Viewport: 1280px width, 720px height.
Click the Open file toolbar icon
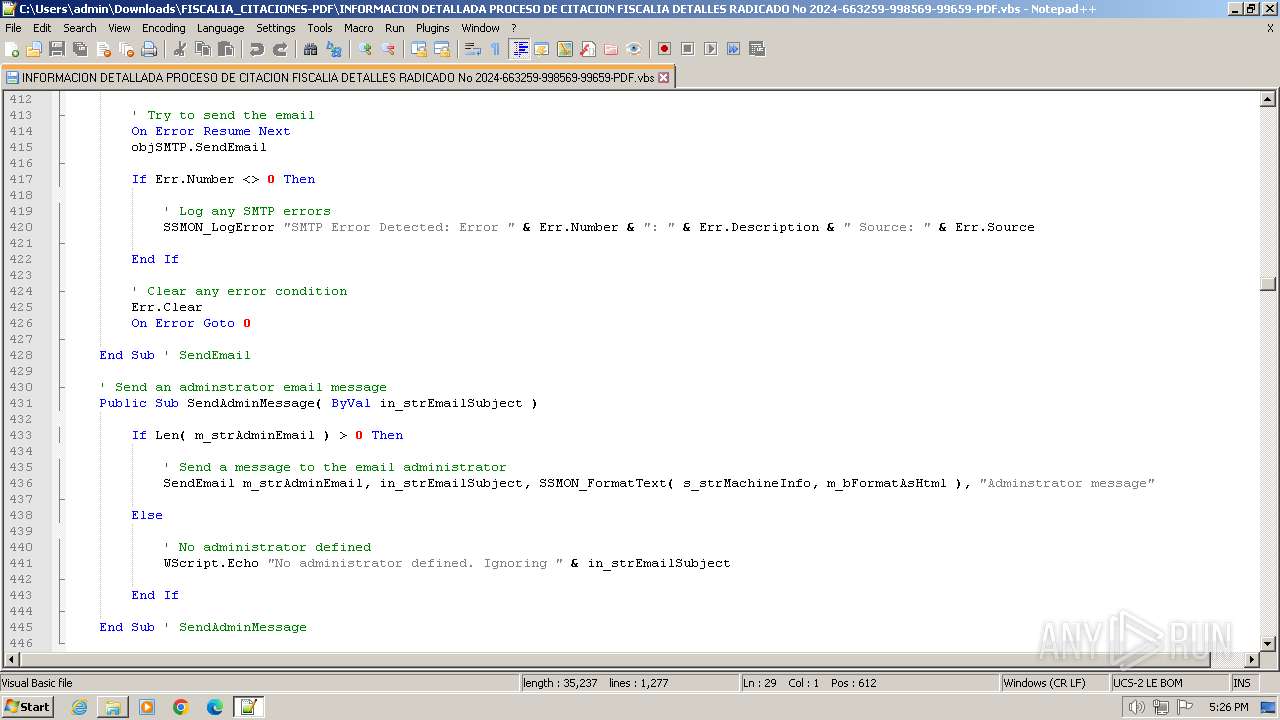tap(34, 49)
